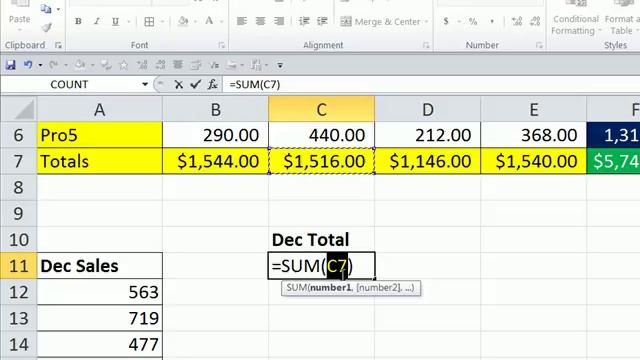Image resolution: width=640 pixels, height=360 pixels.
Task: Open the Merge & Center dropdown arrow
Action: [x=427, y=22]
